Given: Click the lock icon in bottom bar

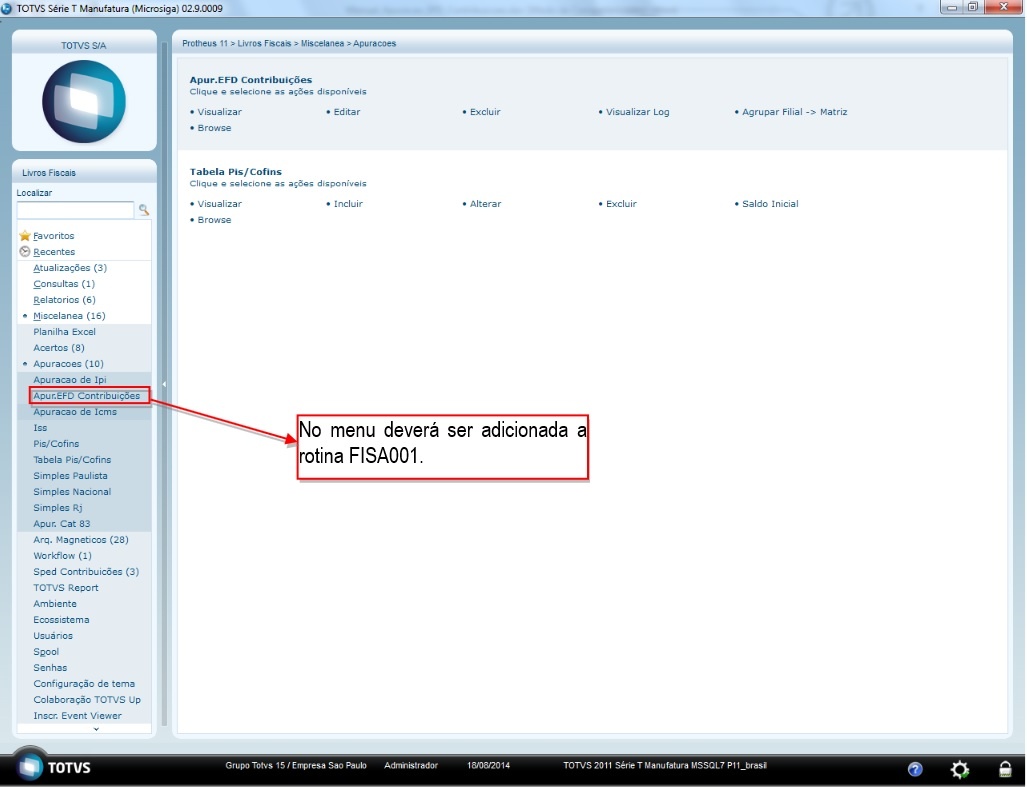Looking at the screenshot, I should (1005, 769).
